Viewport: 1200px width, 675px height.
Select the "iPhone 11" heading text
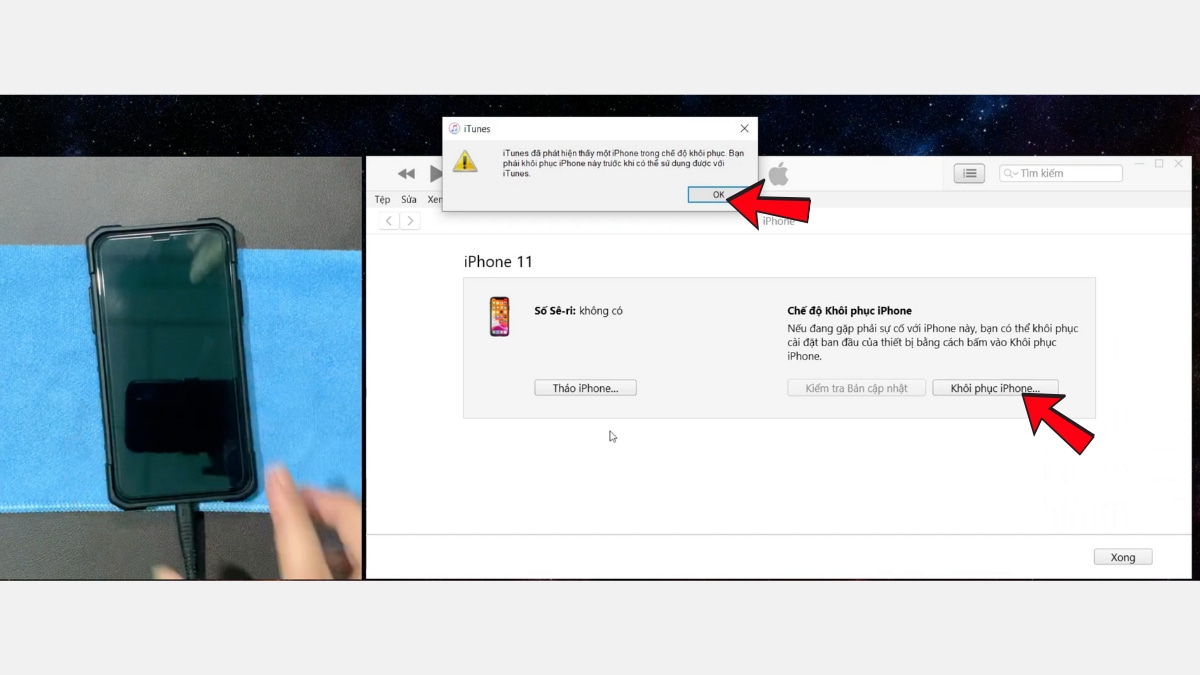(498, 262)
